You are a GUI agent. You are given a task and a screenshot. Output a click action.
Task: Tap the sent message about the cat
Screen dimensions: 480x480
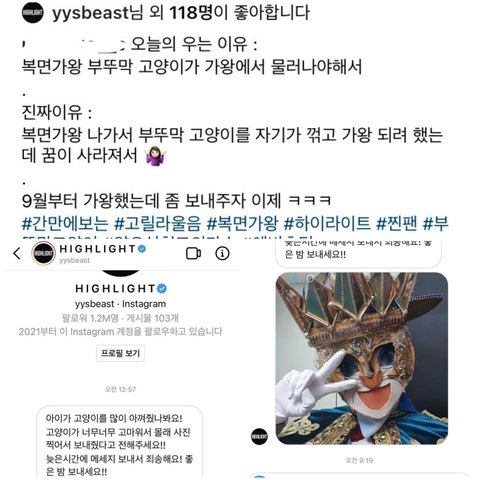pos(119,443)
